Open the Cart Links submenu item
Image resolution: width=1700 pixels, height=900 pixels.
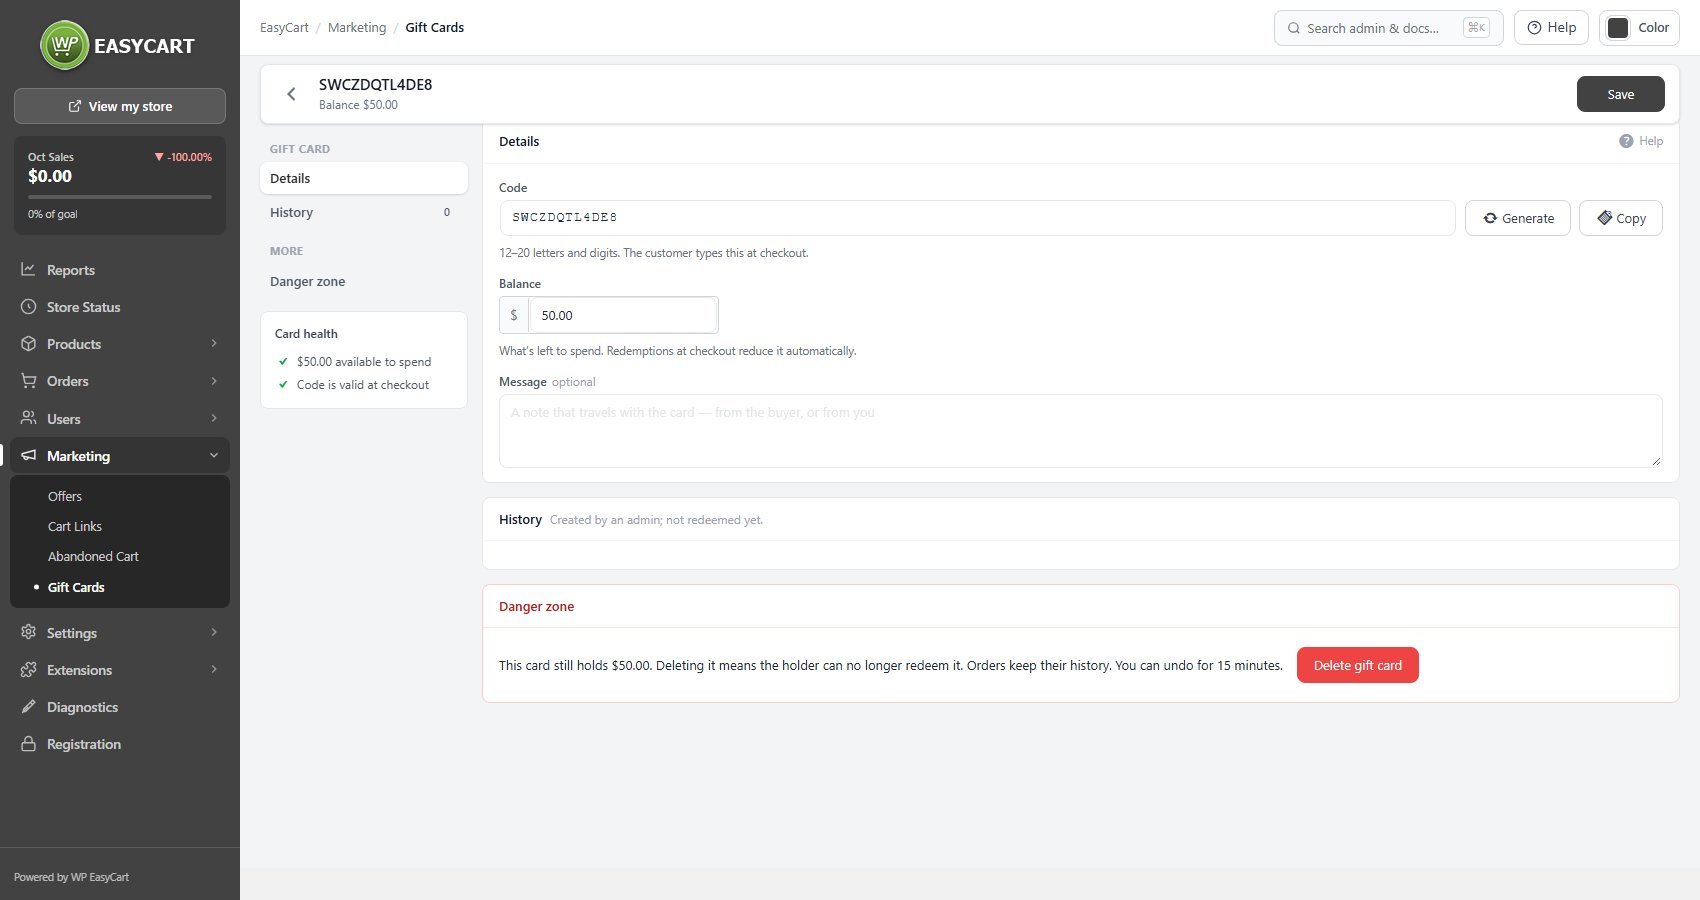[x=75, y=526]
